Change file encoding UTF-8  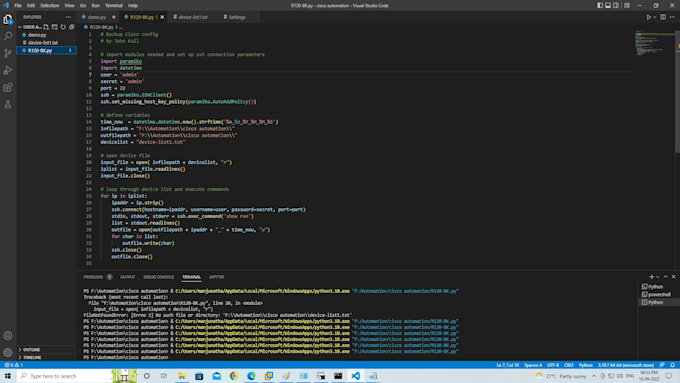[553, 365]
